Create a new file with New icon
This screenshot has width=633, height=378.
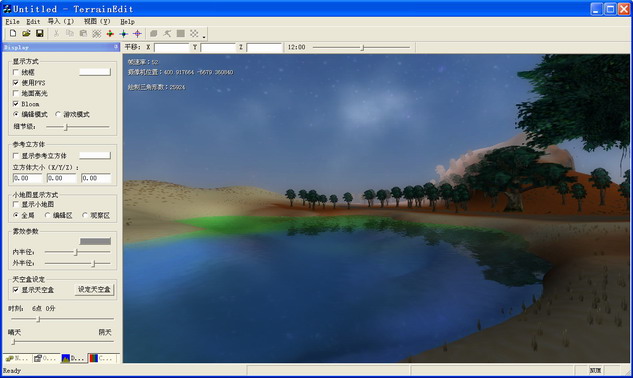point(13,34)
